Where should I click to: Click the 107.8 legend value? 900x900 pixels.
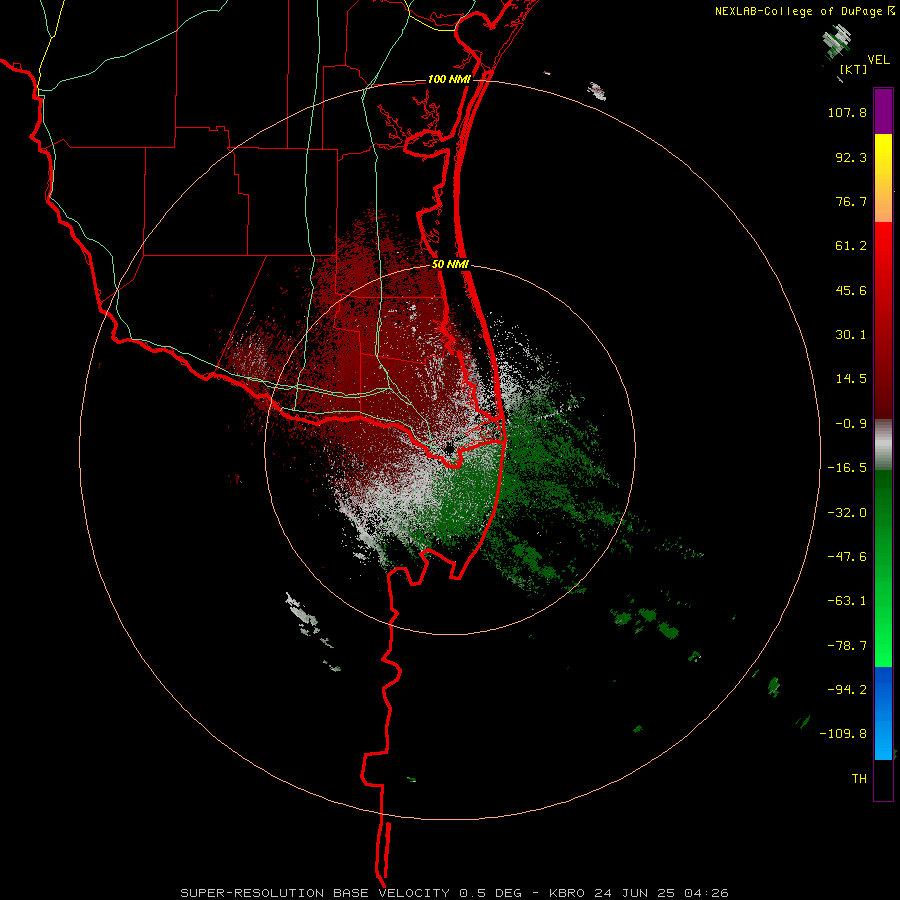pyautogui.click(x=847, y=112)
